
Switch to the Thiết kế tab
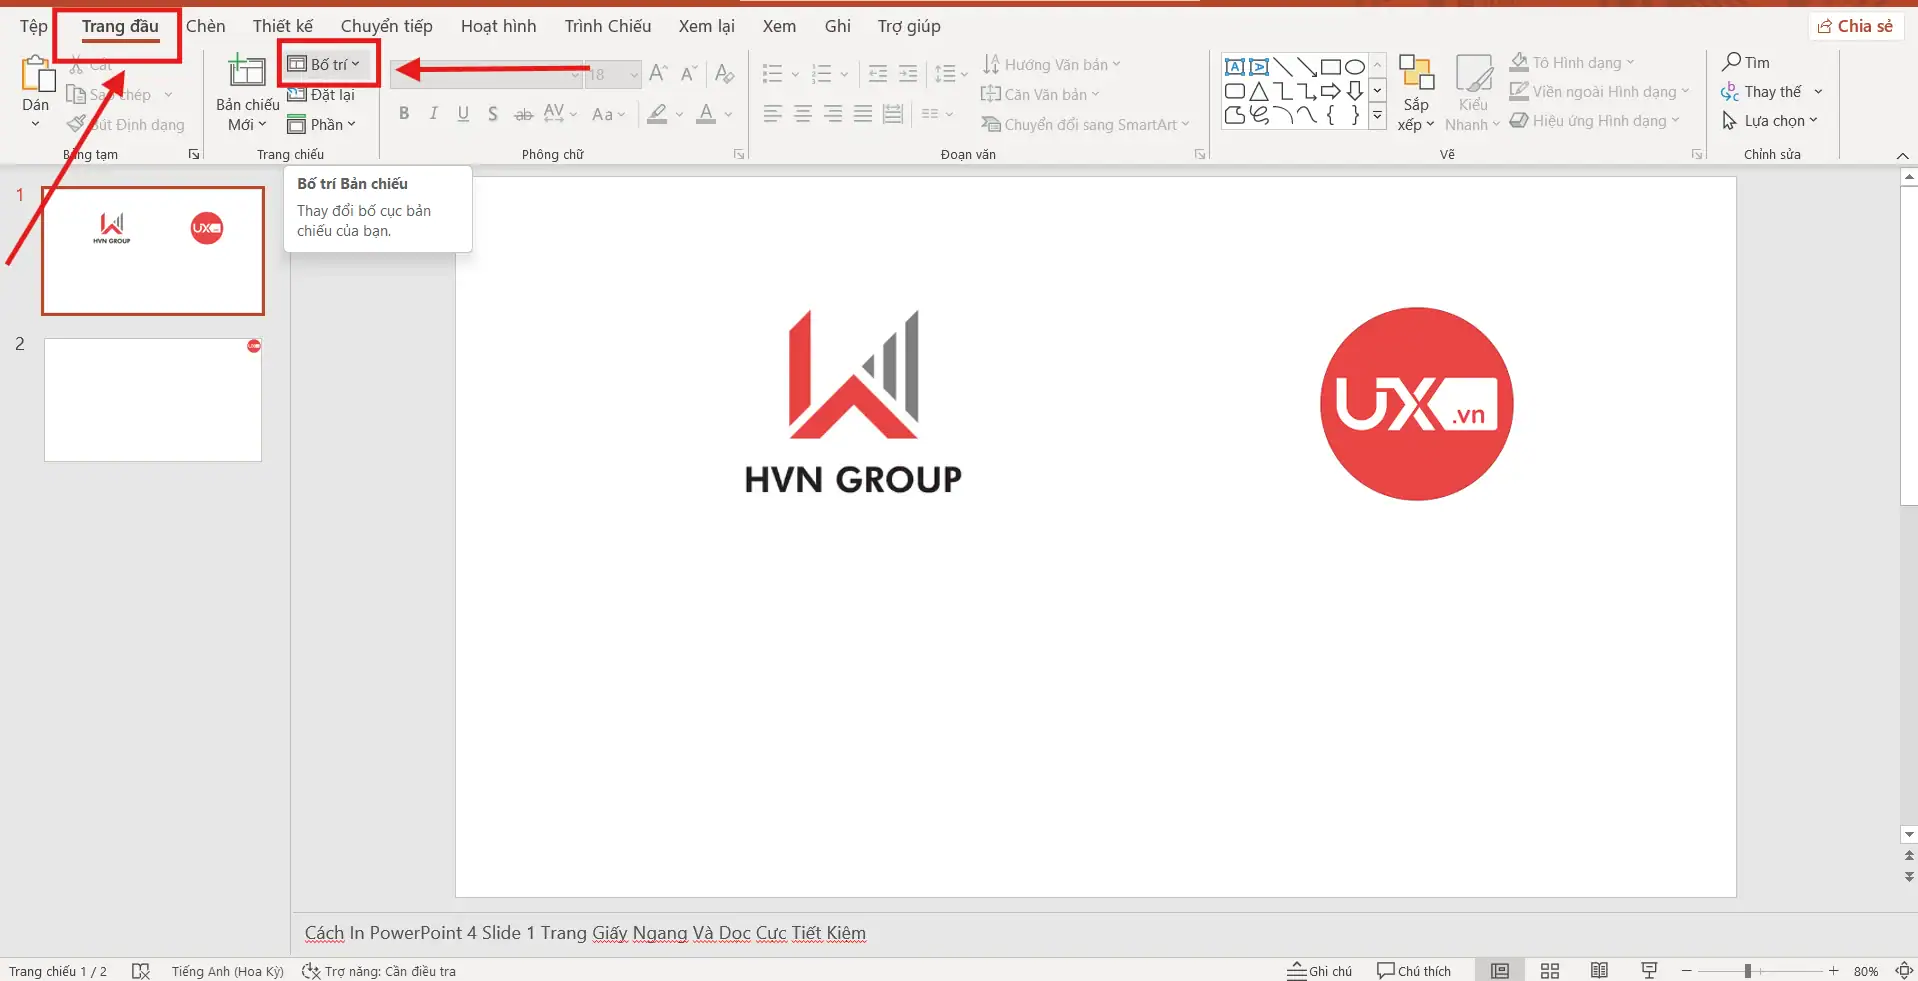(x=282, y=26)
